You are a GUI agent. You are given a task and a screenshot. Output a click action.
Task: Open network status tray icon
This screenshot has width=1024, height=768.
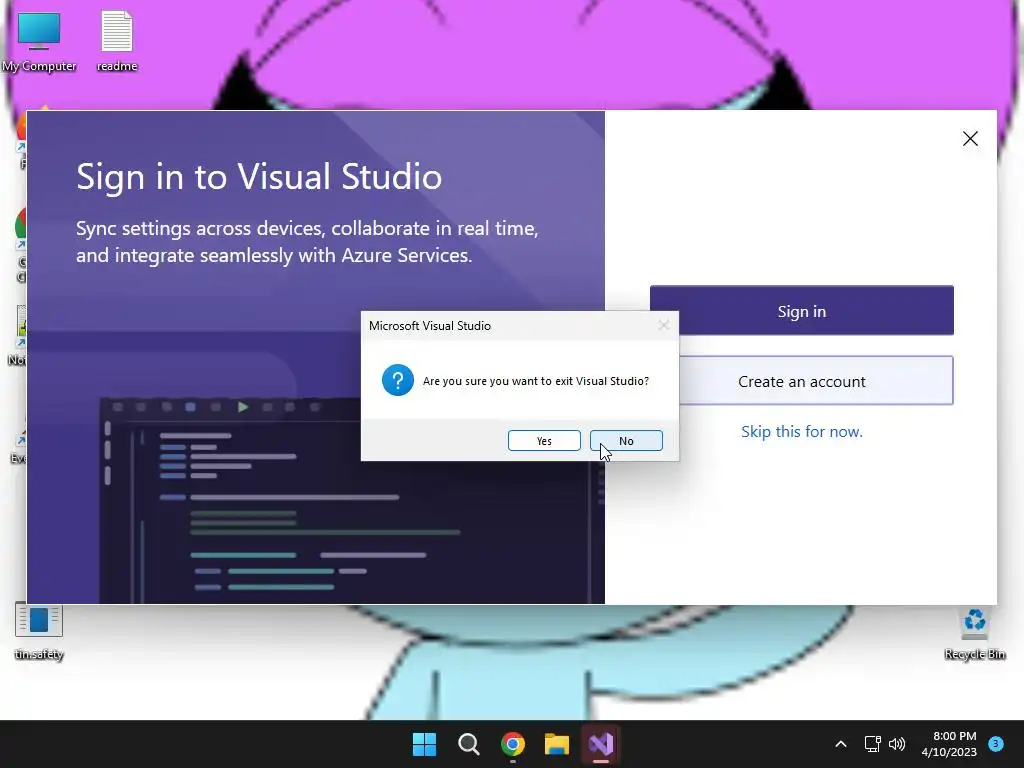tap(872, 744)
